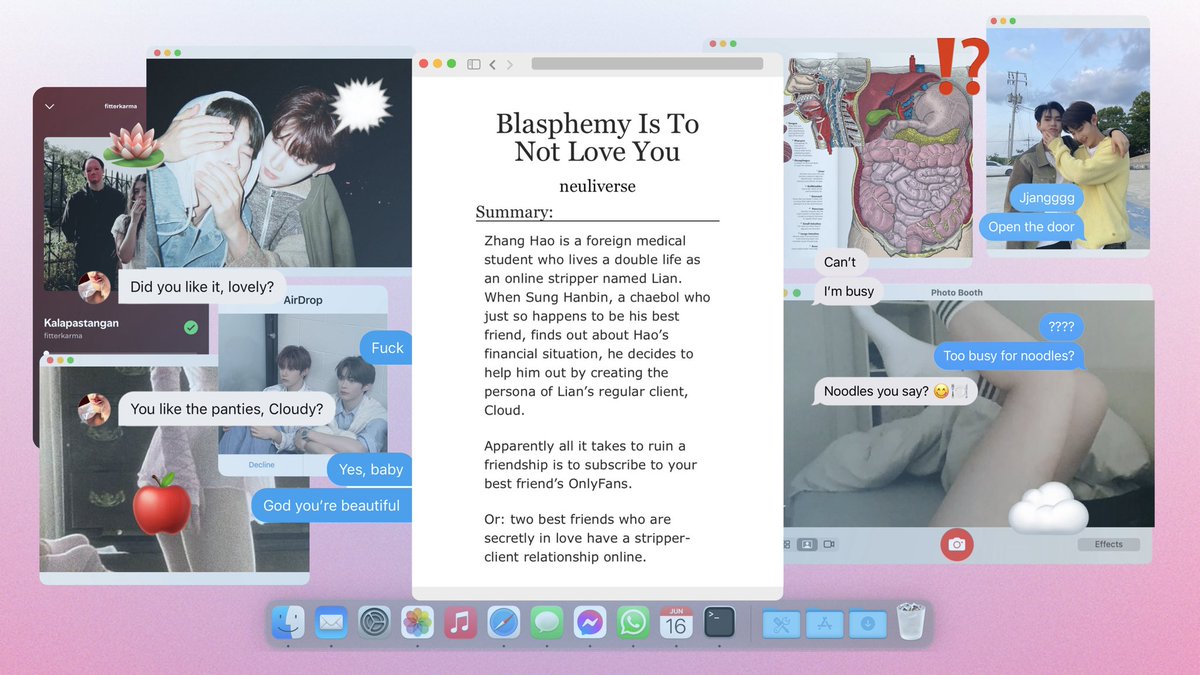
Task: Open Messenger from the dock
Action: click(x=589, y=623)
